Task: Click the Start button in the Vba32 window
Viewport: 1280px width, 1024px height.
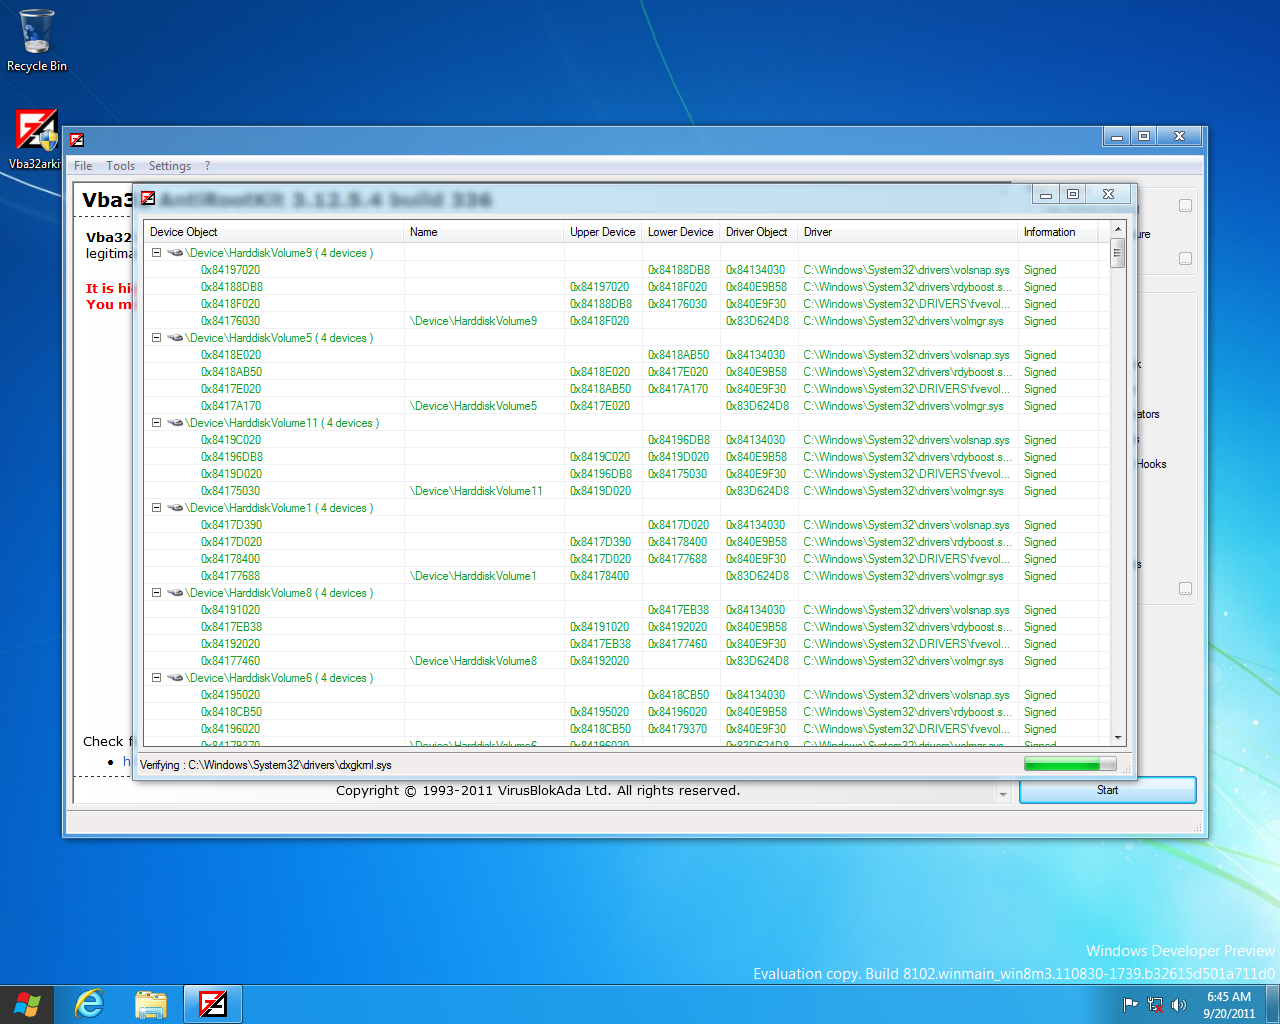Action: [x=1107, y=790]
